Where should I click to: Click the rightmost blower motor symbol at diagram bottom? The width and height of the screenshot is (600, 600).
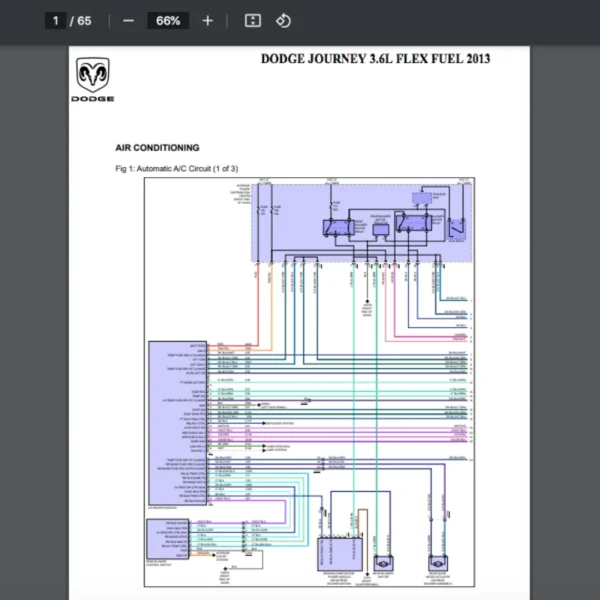click(438, 564)
